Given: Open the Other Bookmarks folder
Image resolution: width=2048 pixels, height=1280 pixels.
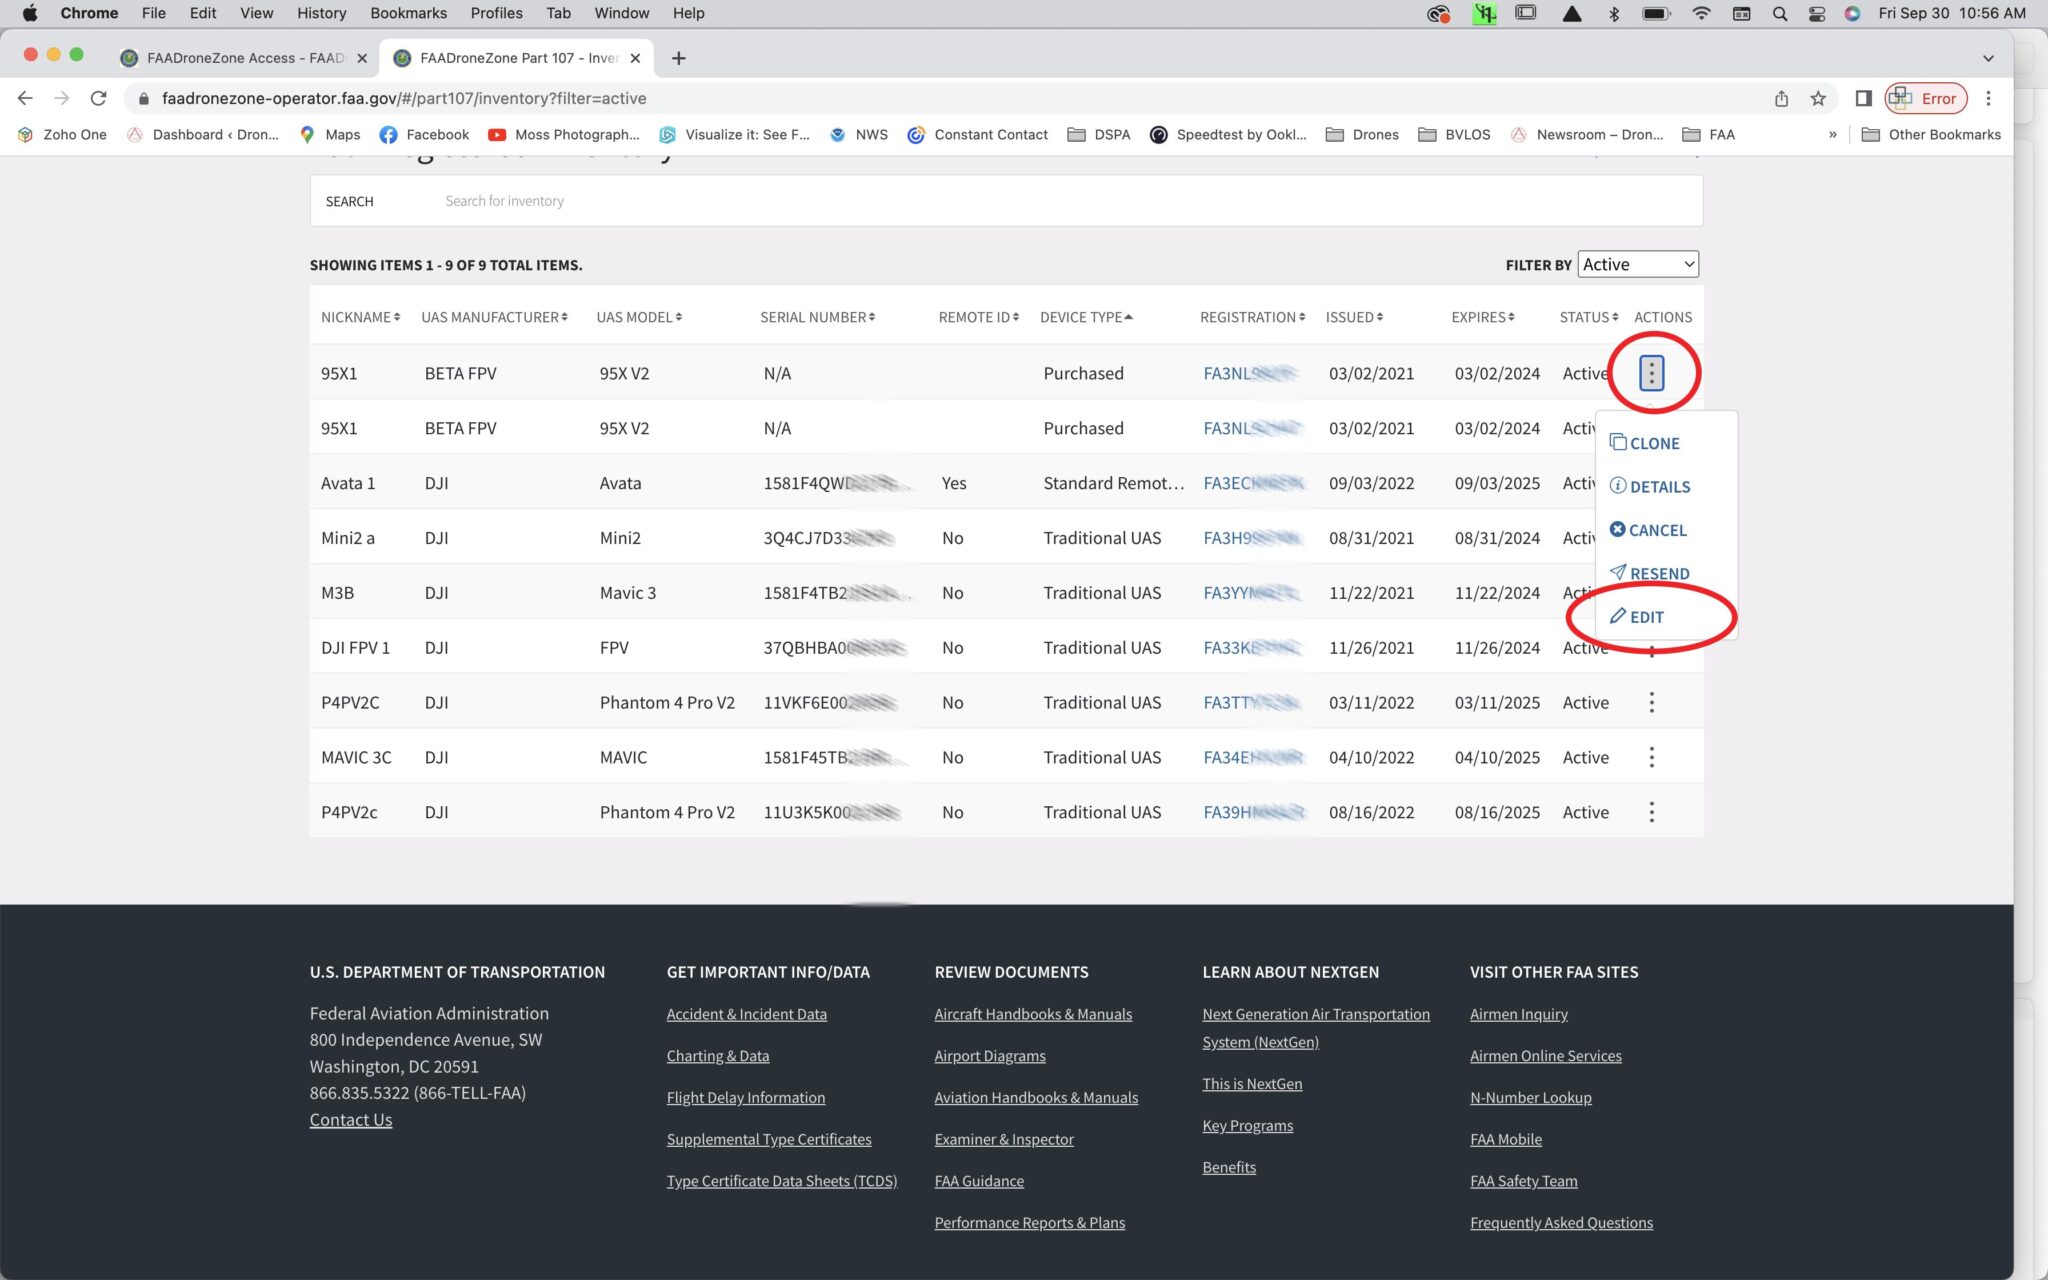Looking at the screenshot, I should coord(1931,134).
